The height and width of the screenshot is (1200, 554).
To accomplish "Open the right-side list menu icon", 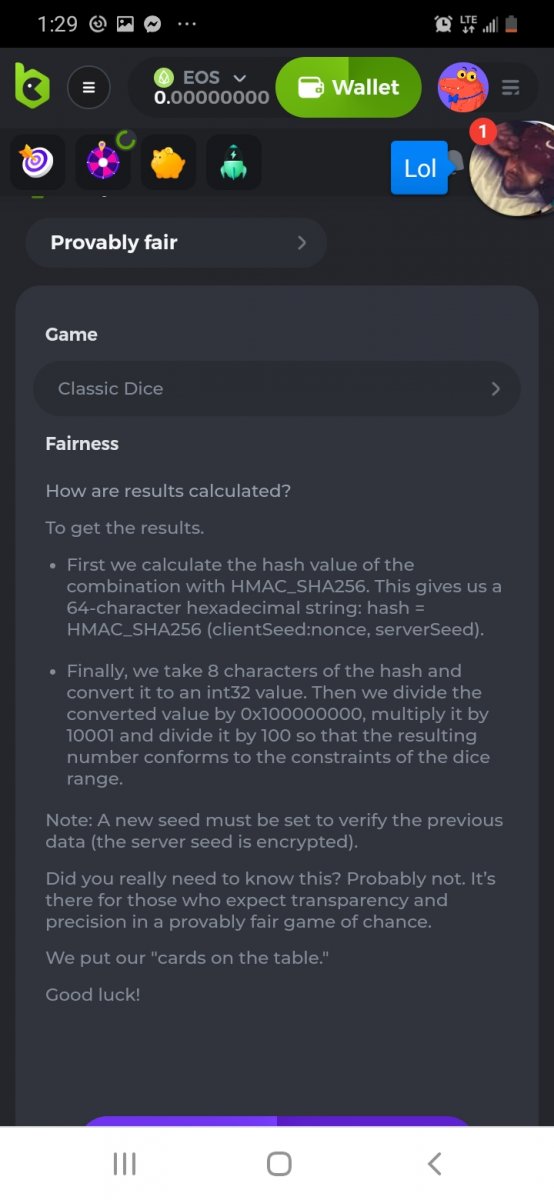I will point(511,88).
